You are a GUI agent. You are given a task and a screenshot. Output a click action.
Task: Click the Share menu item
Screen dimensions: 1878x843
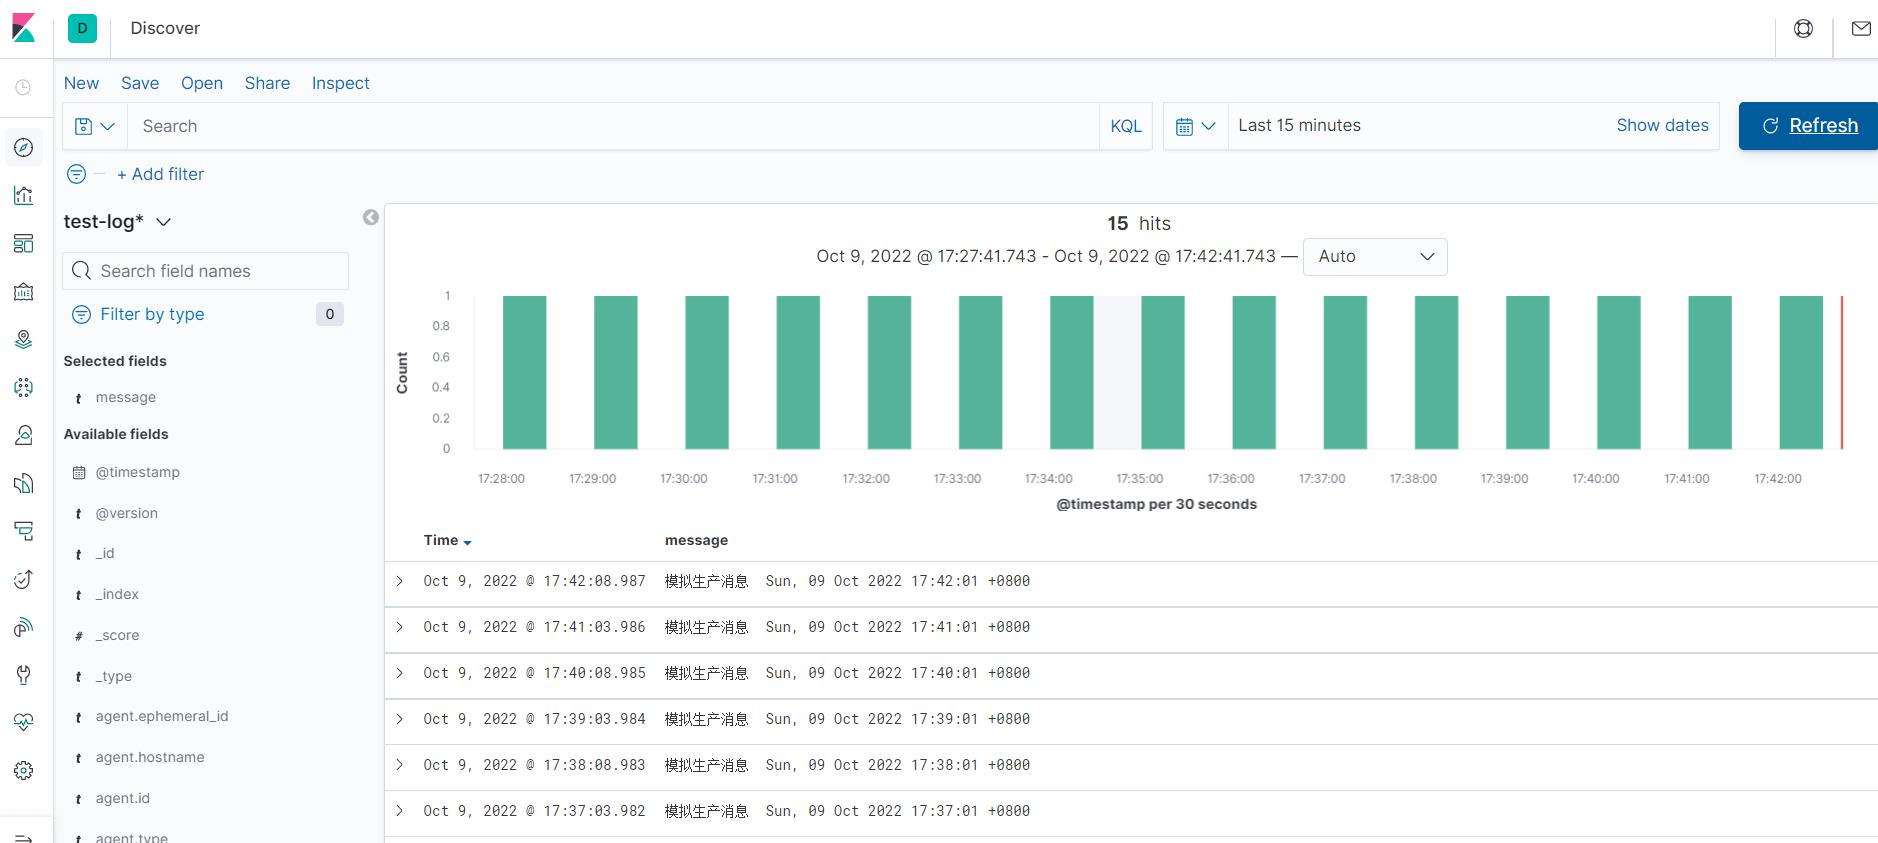pos(267,83)
